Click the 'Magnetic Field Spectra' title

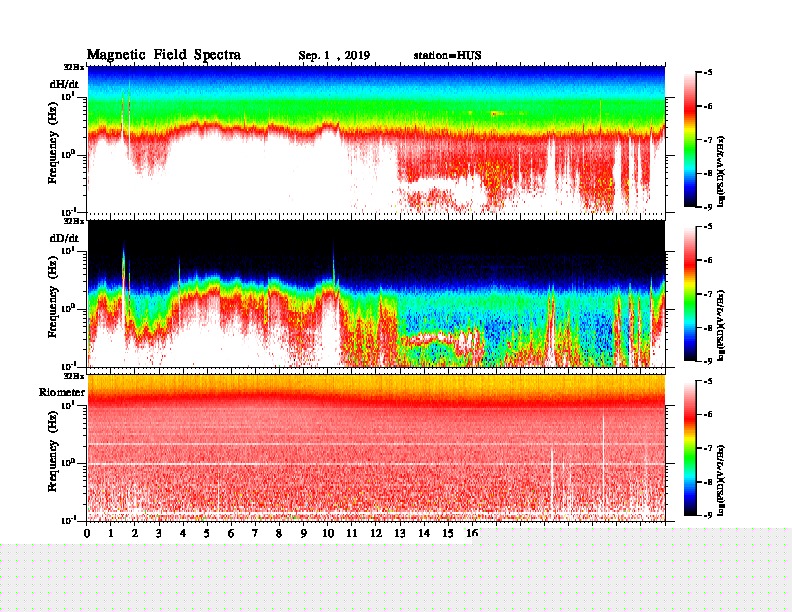coord(164,55)
